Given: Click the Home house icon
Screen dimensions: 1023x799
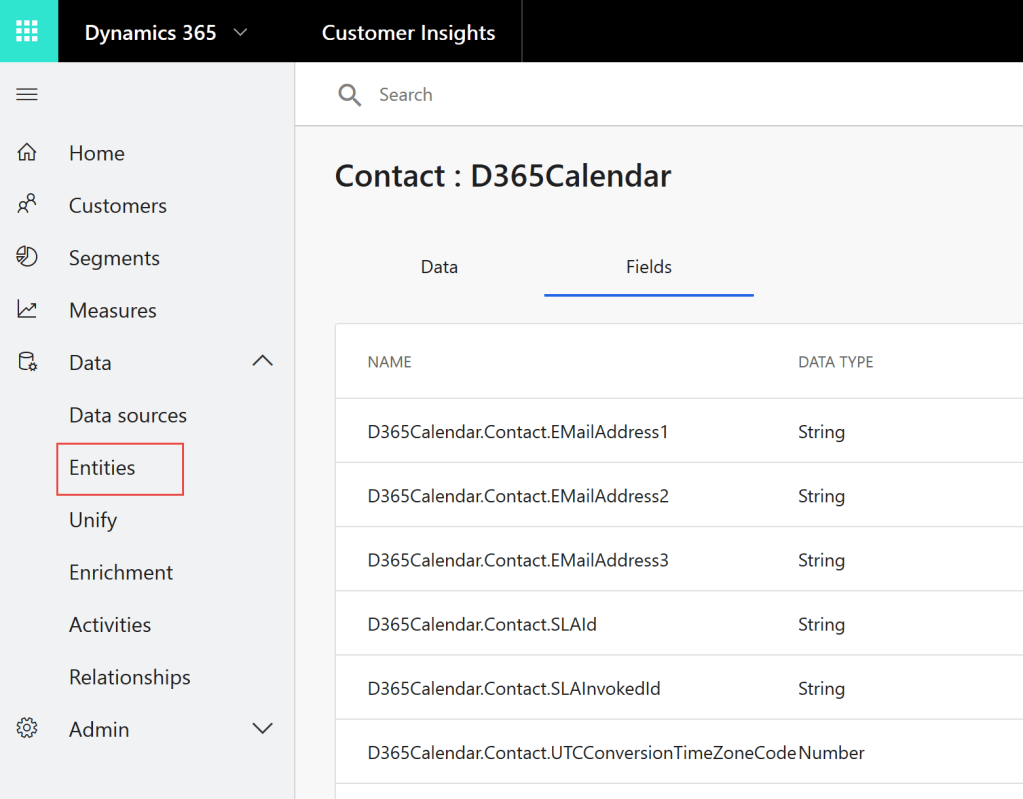Looking at the screenshot, I should click(27, 153).
